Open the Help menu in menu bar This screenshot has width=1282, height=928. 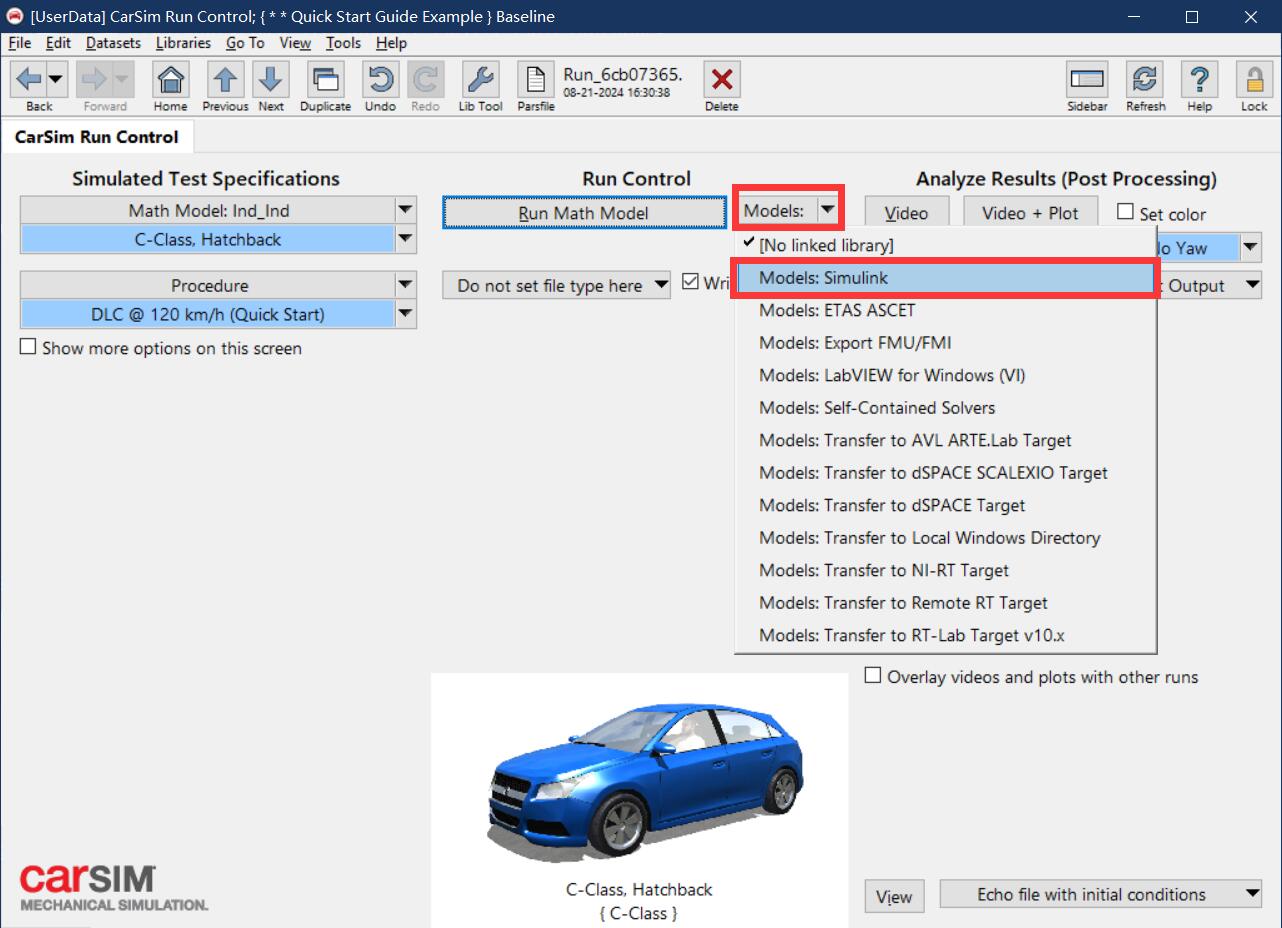click(x=391, y=43)
